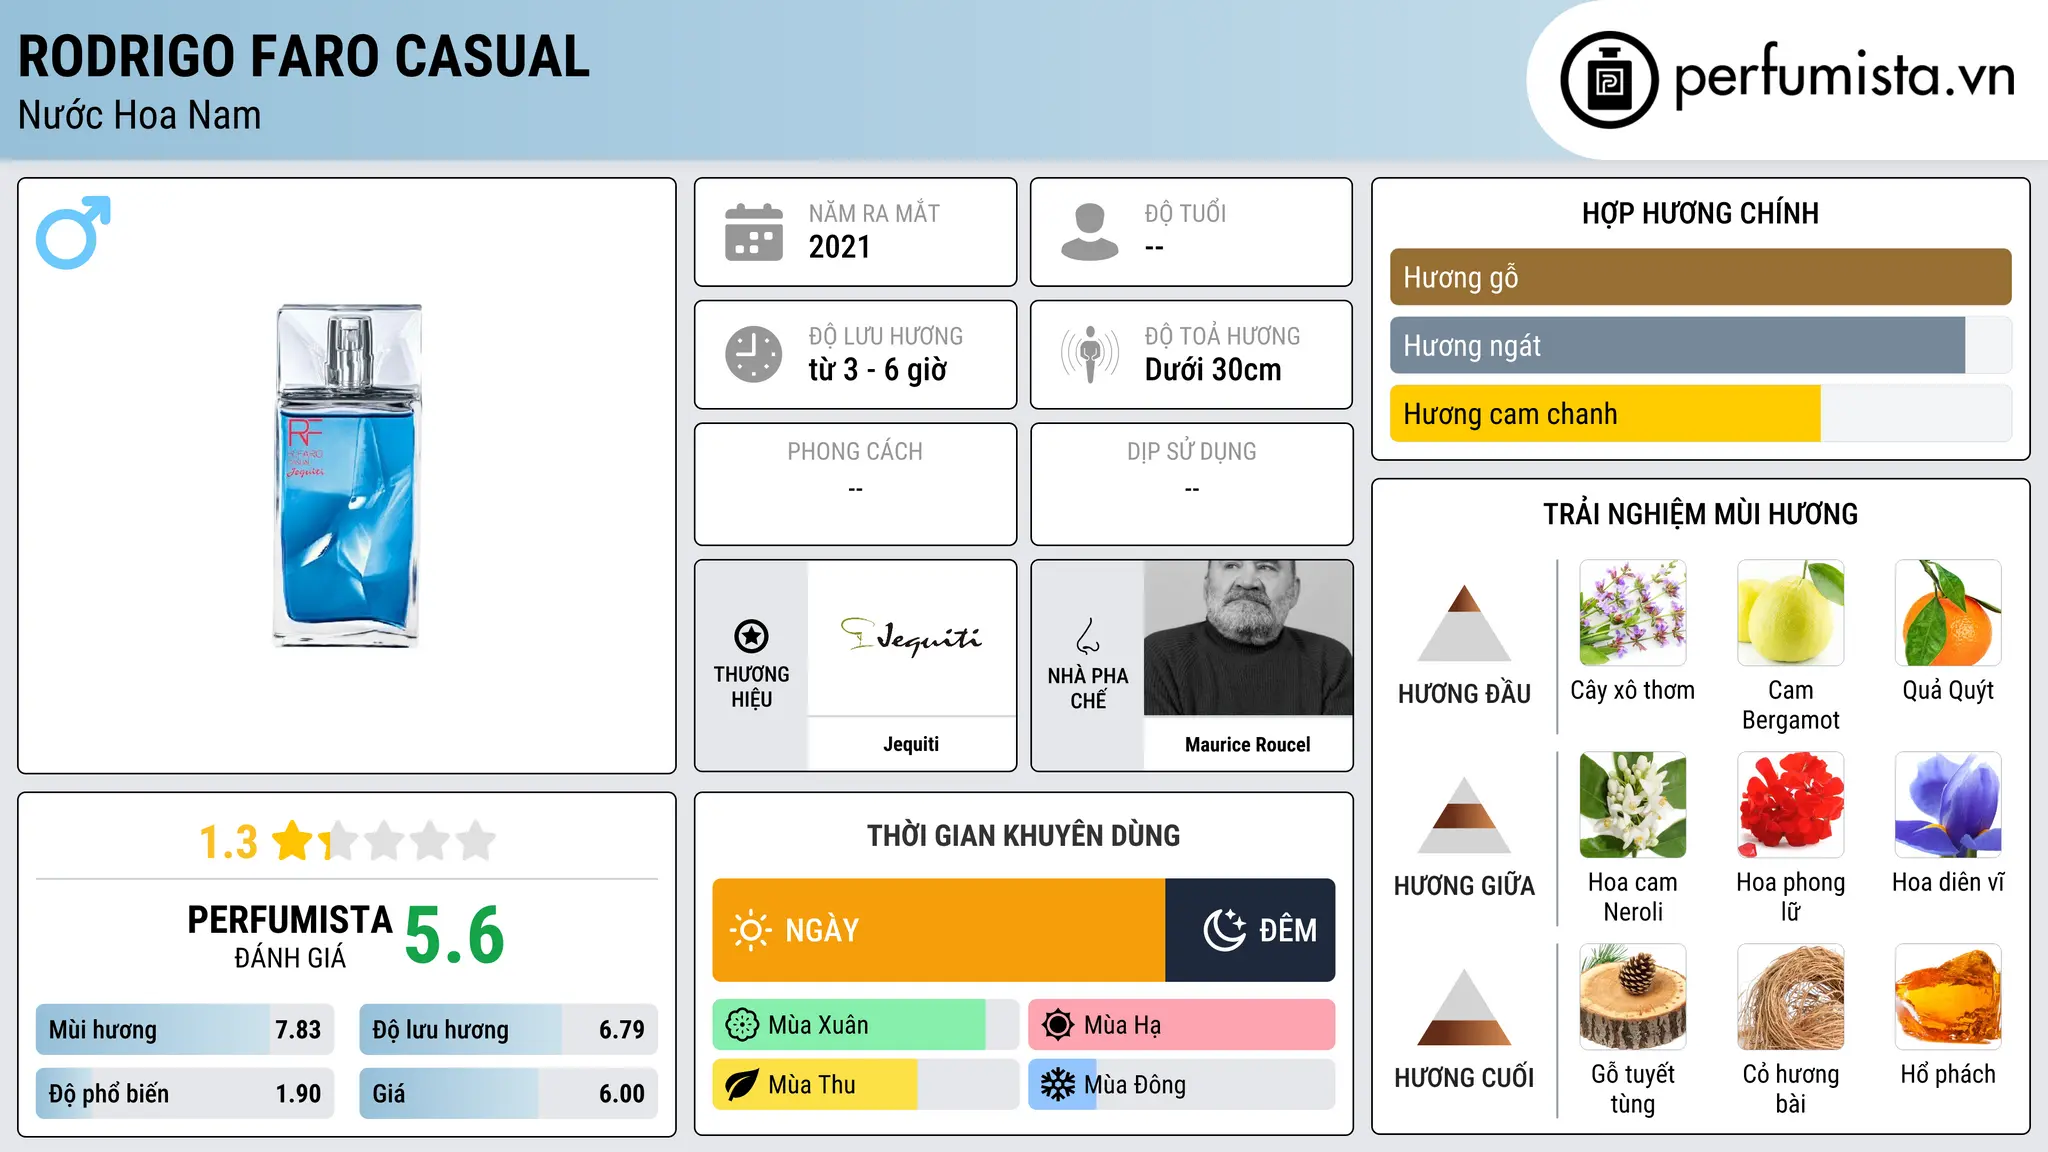Click the Phong cách card

pos(855,484)
